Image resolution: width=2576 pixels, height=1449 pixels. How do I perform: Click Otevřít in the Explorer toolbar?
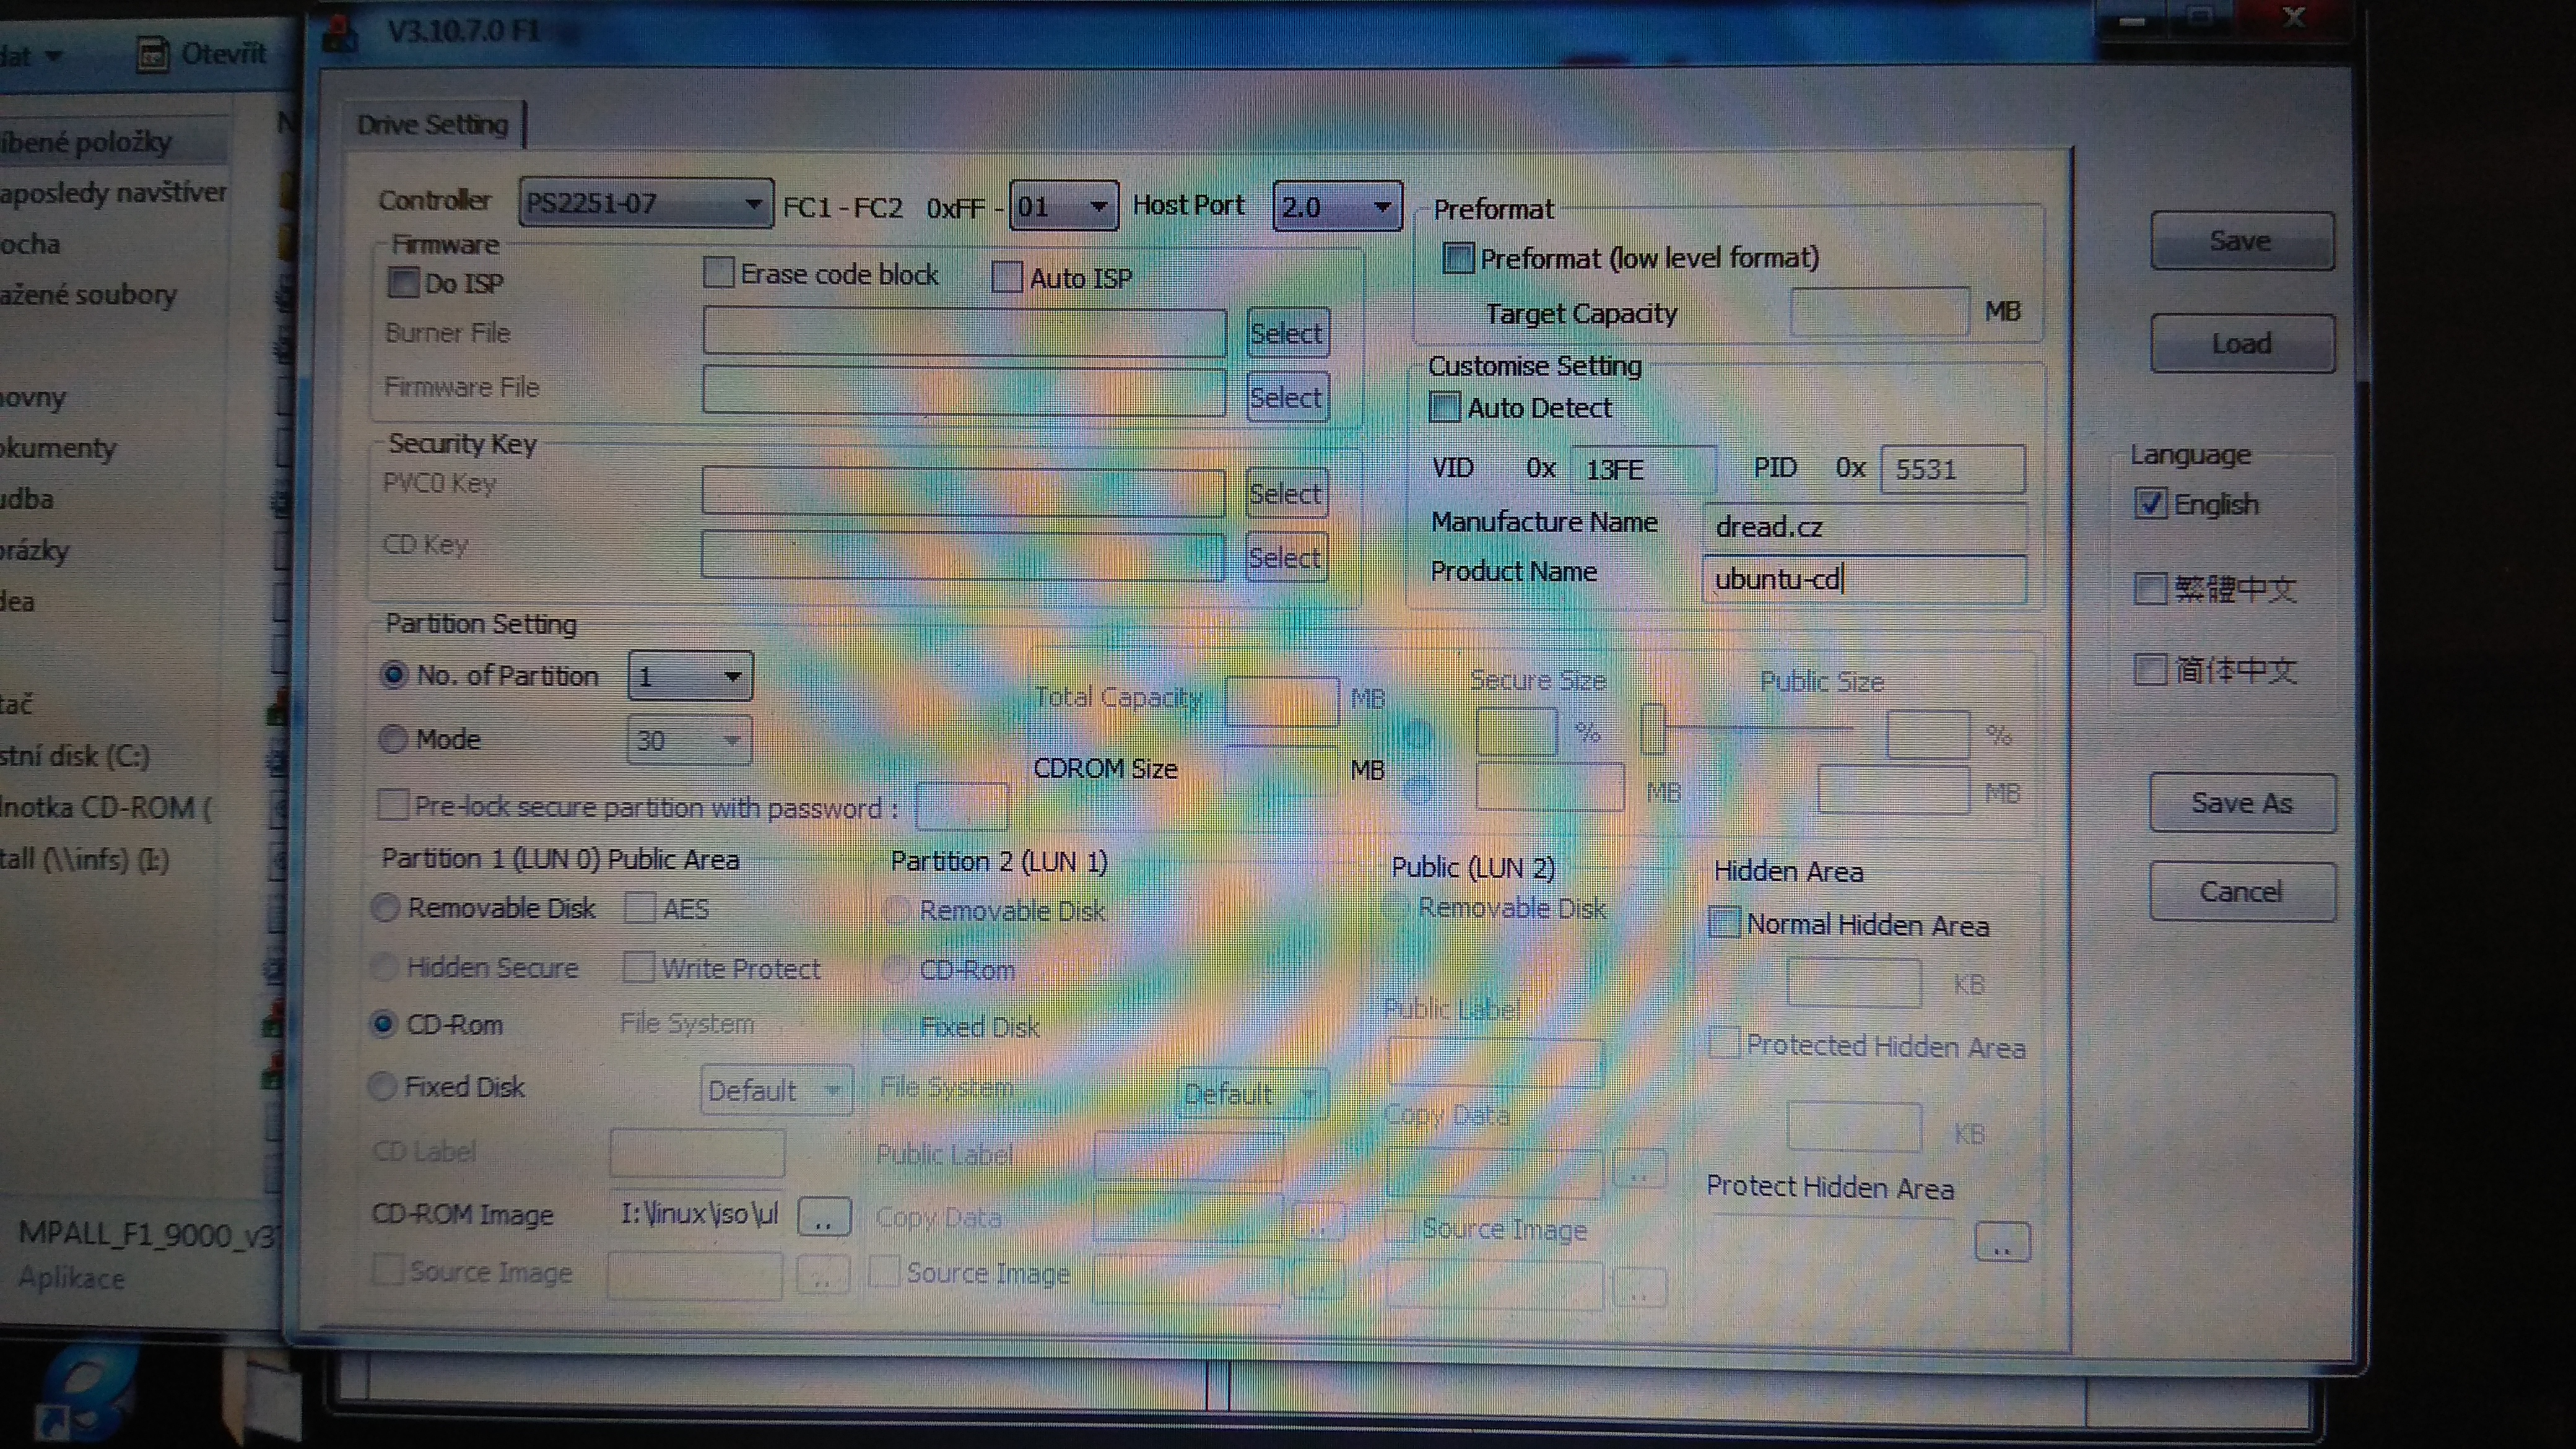(203, 54)
